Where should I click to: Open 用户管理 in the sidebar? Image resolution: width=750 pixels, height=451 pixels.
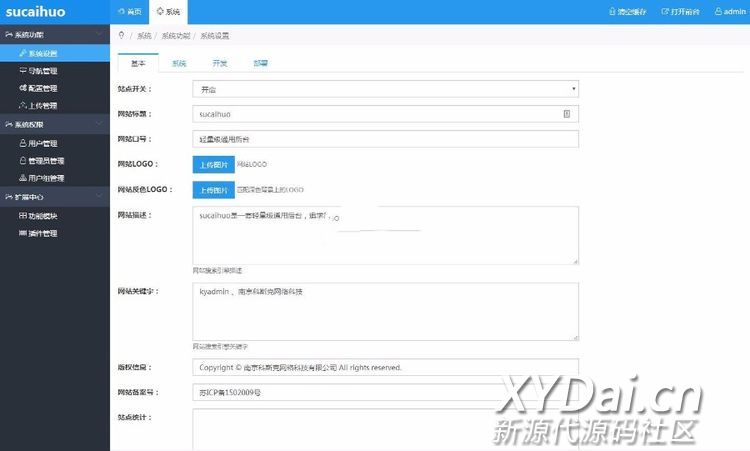pyautogui.click(x=55, y=143)
